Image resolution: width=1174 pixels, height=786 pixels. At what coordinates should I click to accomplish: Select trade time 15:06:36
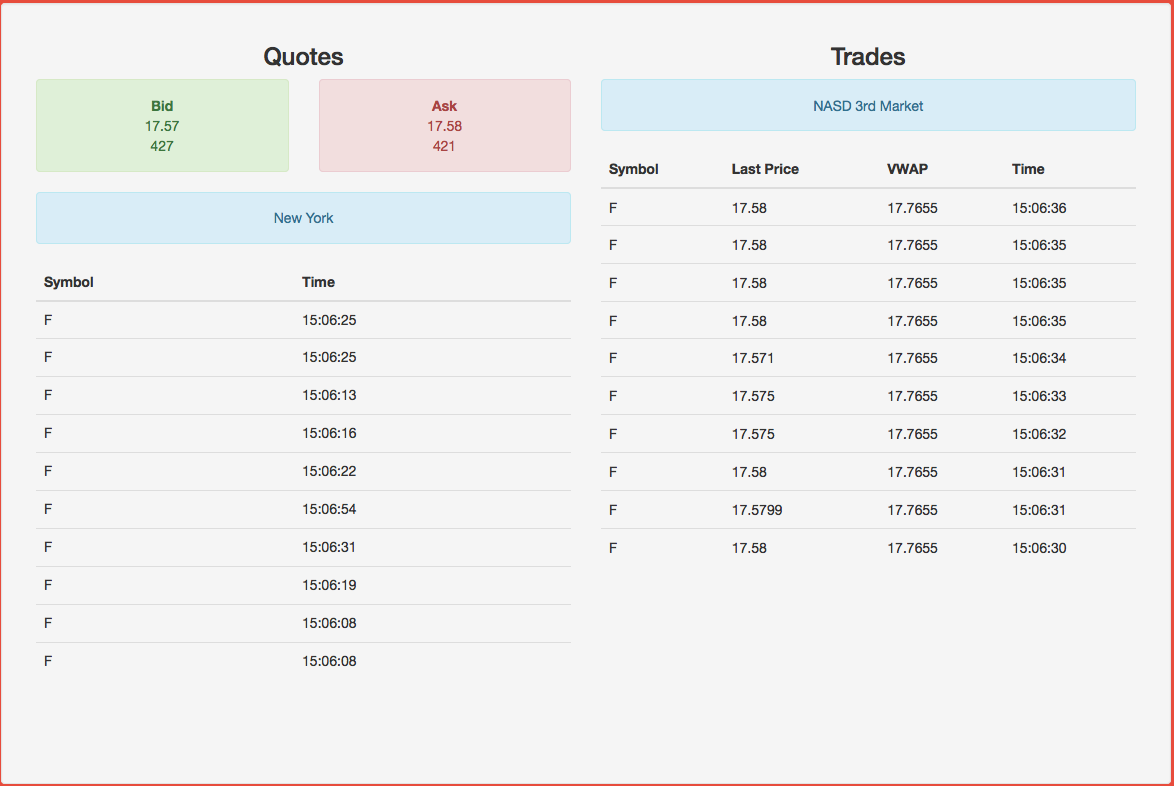pyautogui.click(x=1039, y=208)
